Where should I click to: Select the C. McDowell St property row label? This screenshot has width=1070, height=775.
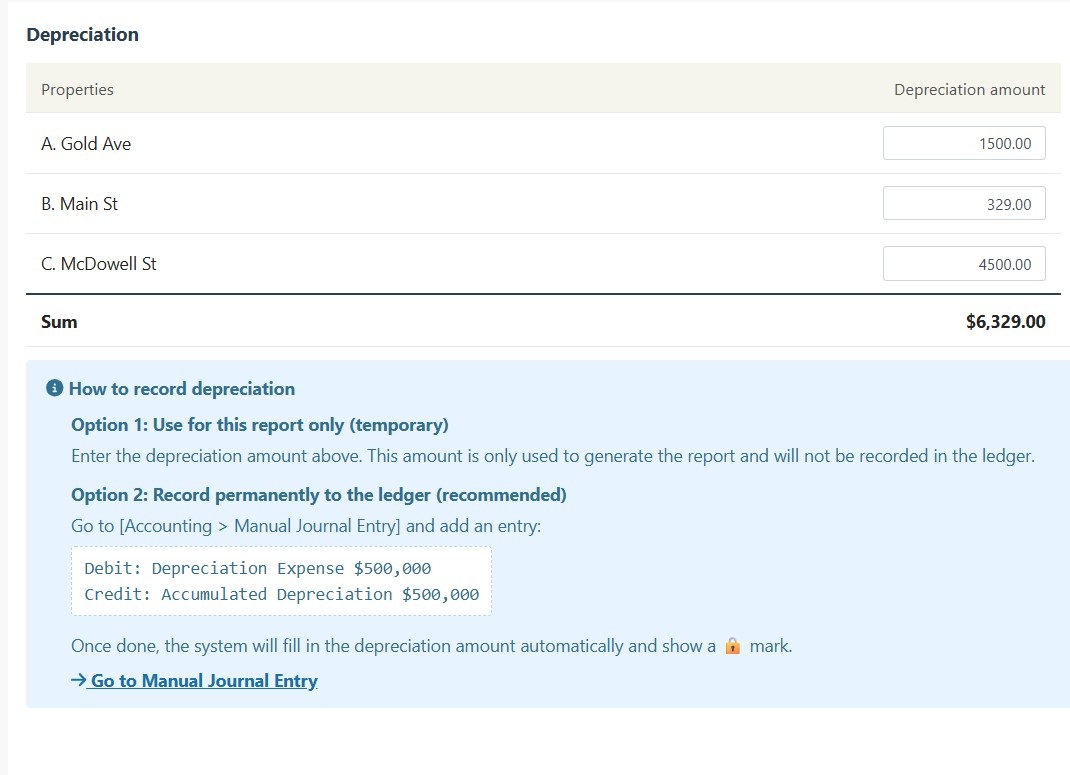point(99,264)
